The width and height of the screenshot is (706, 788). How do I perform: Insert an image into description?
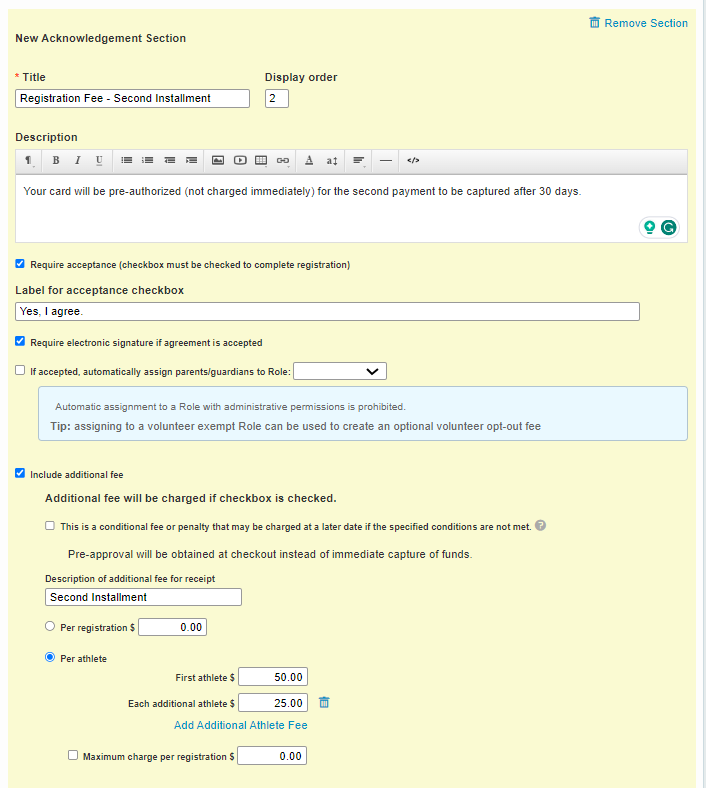[x=218, y=160]
